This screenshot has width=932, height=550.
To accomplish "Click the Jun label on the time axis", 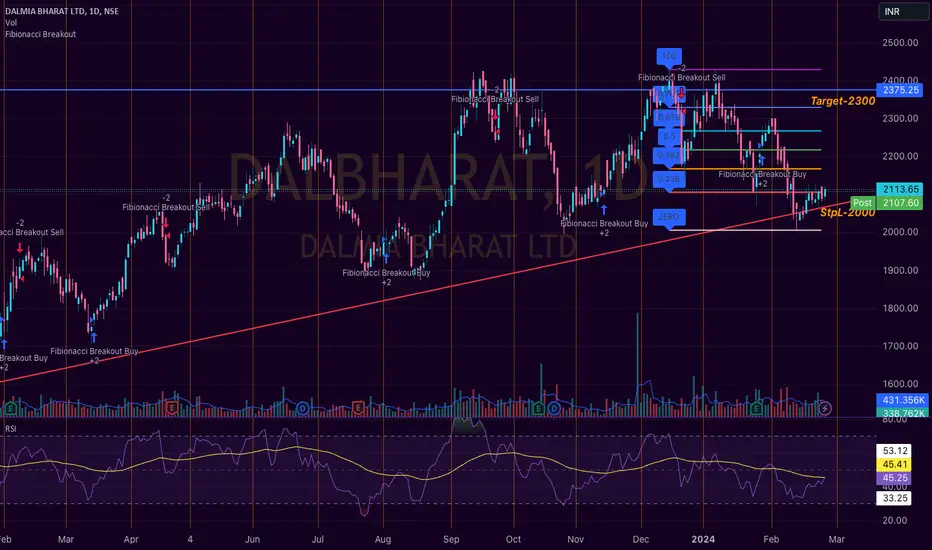I will [x=253, y=539].
